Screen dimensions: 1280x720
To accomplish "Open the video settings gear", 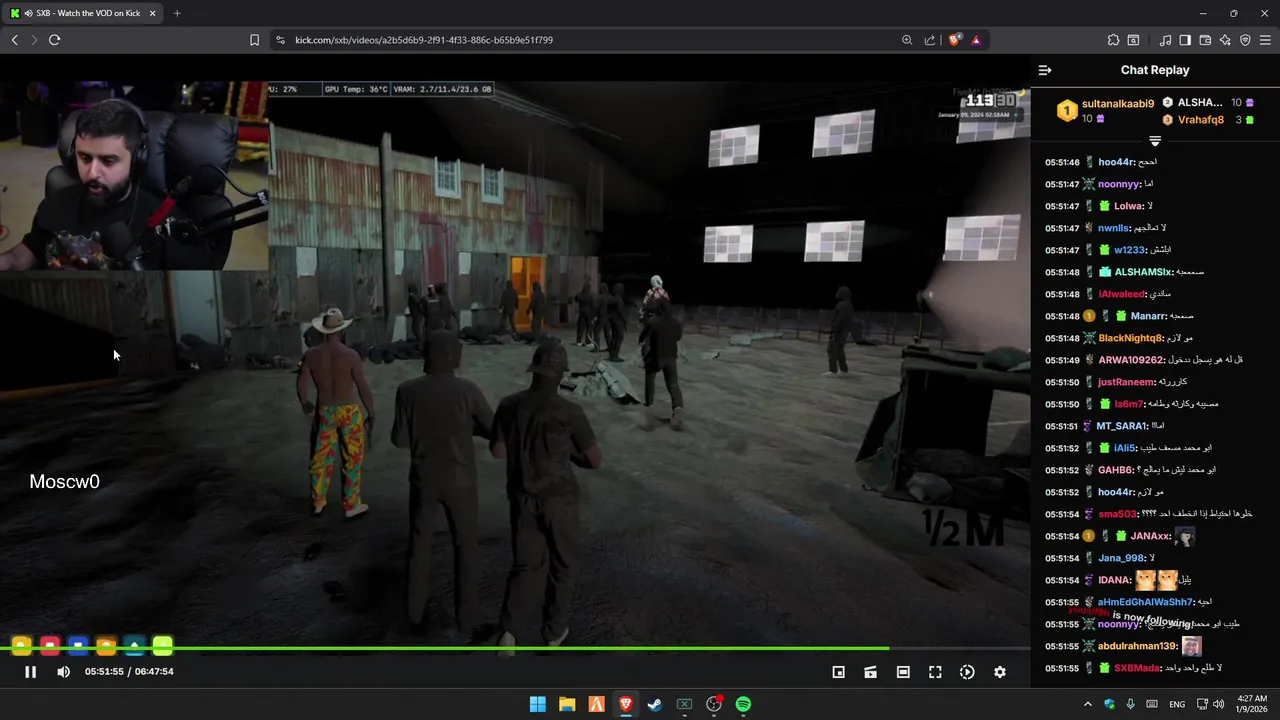I will tap(999, 672).
